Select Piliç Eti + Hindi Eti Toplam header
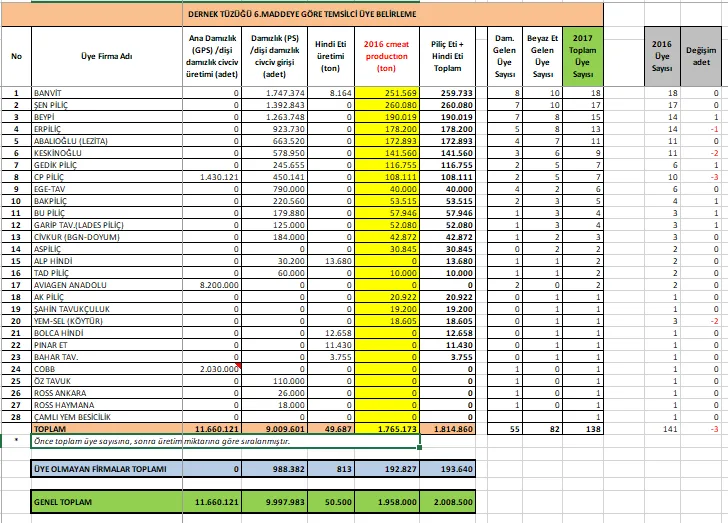The height and width of the screenshot is (523, 728). (447, 56)
